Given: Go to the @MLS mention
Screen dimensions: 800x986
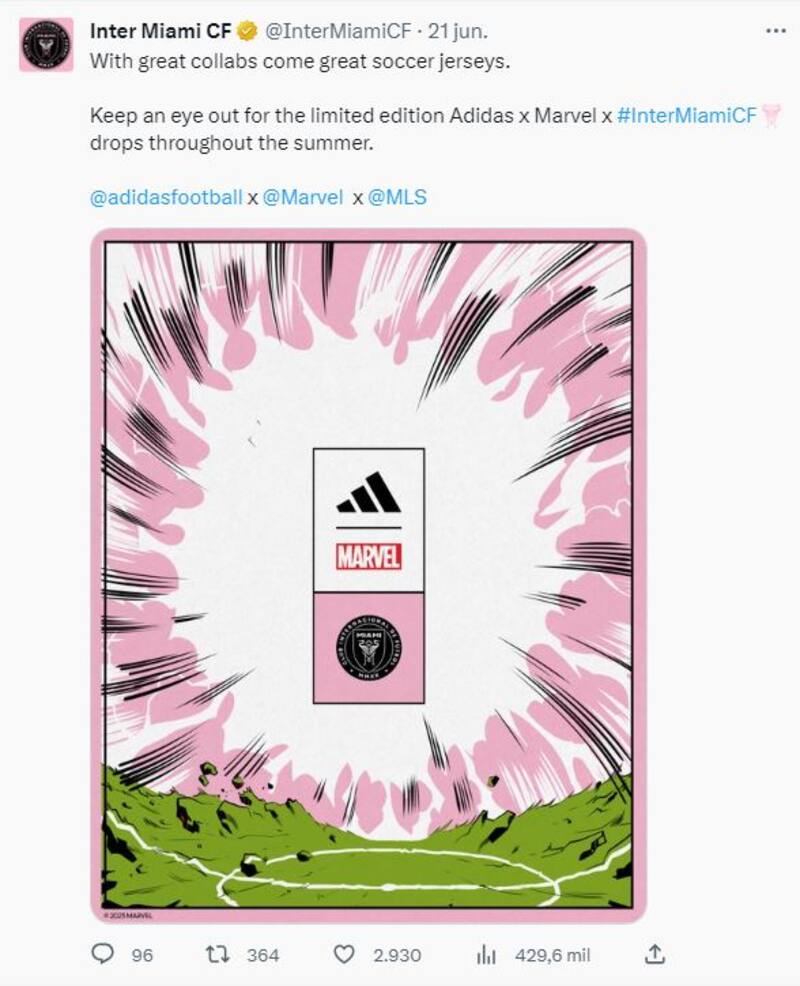Looking at the screenshot, I should (397, 197).
